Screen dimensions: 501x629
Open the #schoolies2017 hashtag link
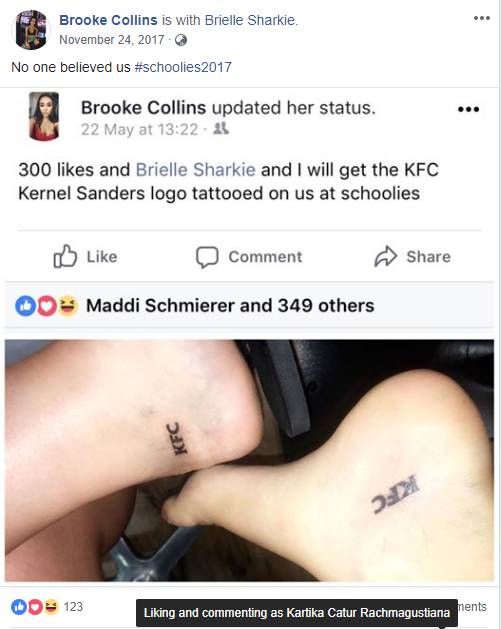coord(183,67)
